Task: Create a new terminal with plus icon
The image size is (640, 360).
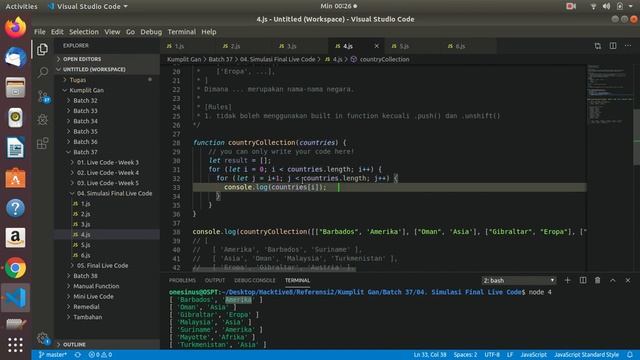Action: [x=567, y=280]
